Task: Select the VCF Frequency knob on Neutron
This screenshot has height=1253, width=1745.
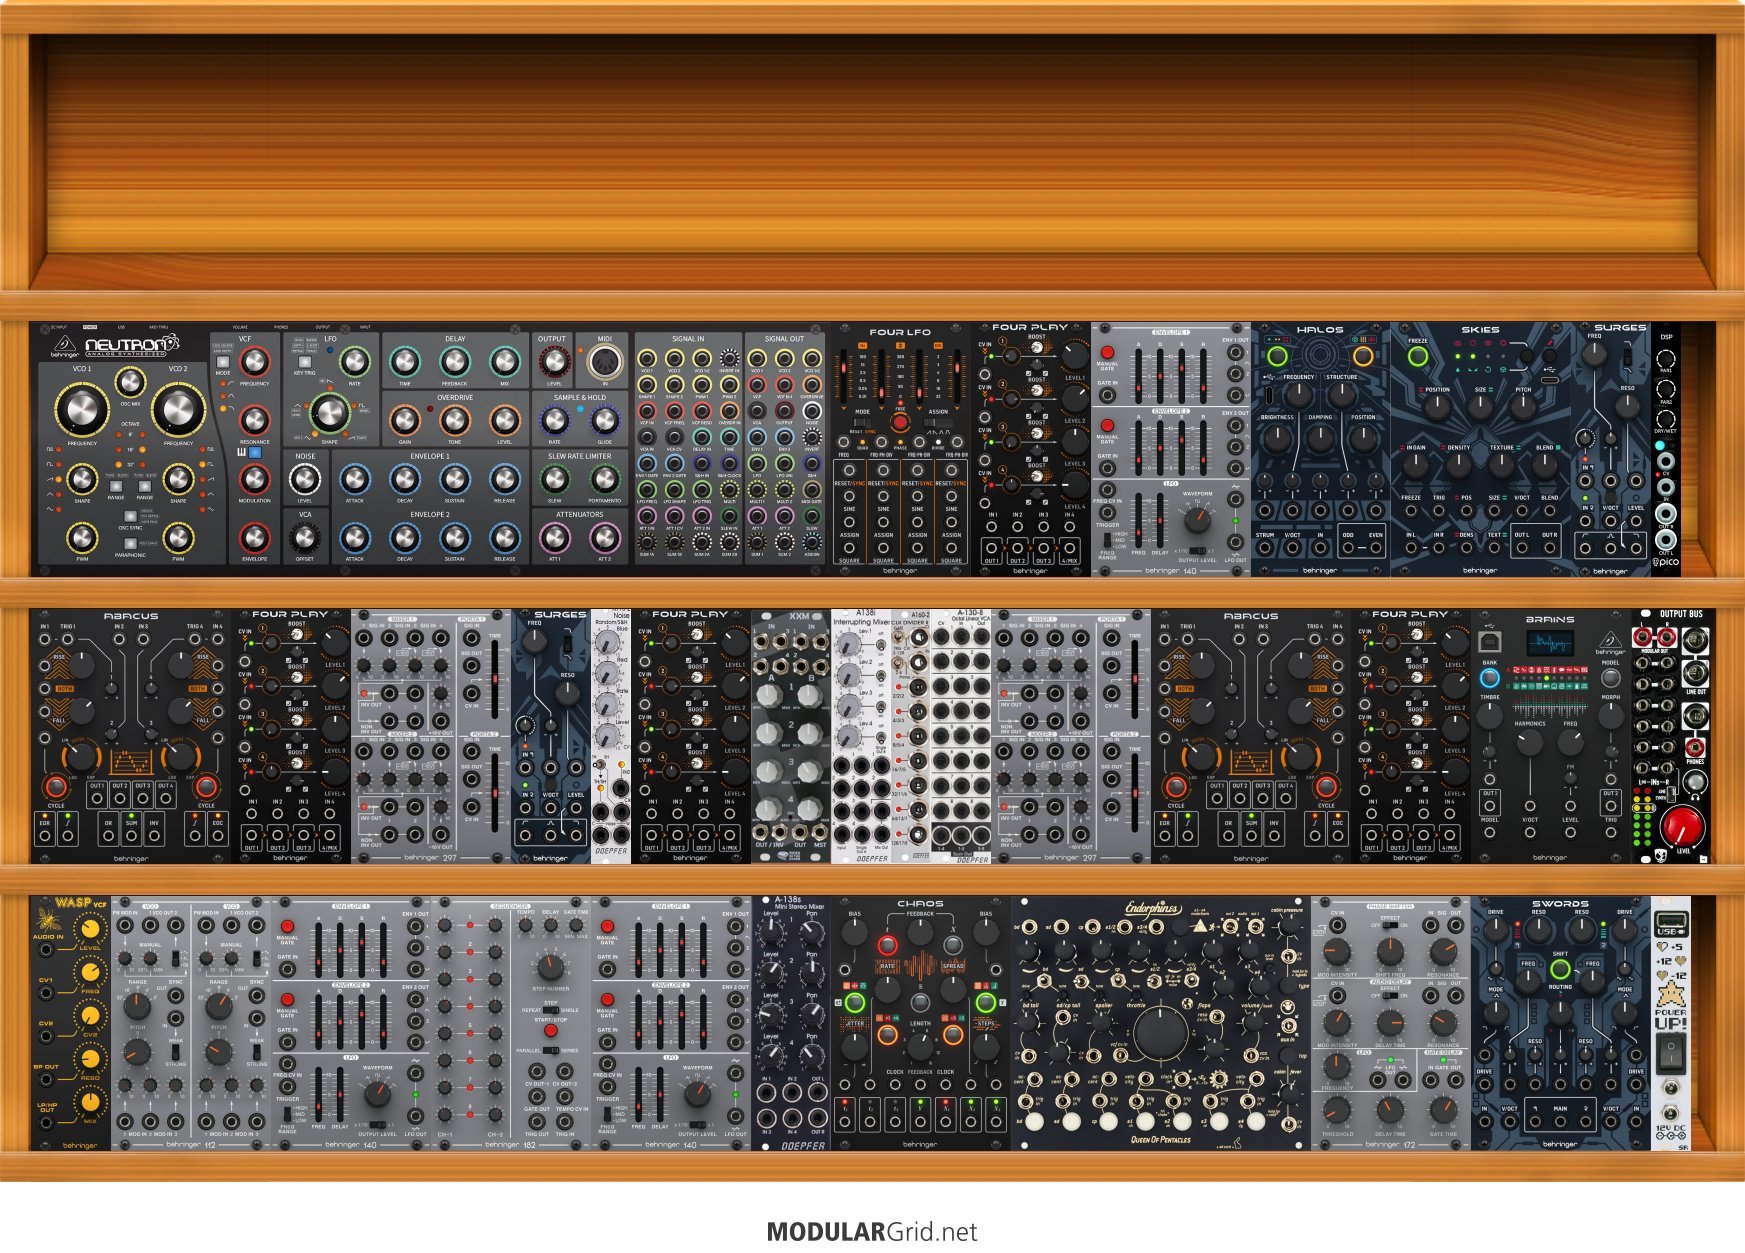Action: point(254,361)
